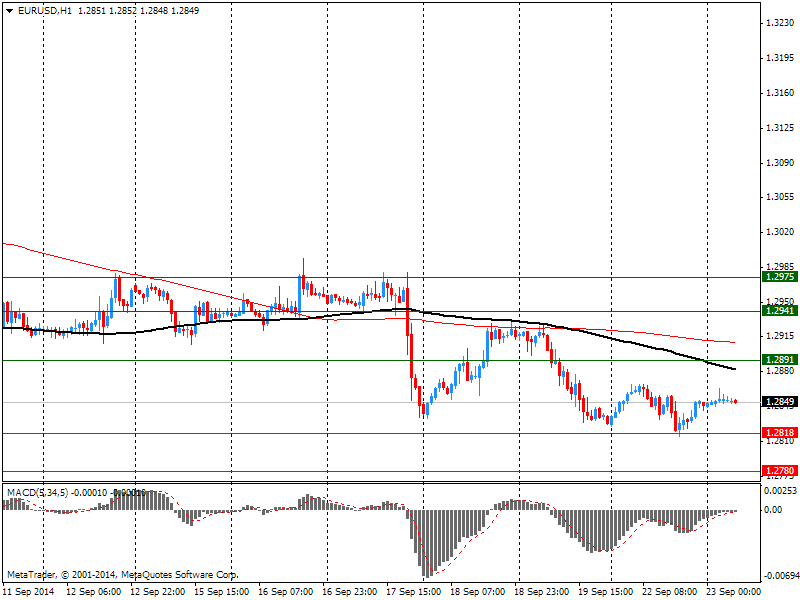The height and width of the screenshot is (600, 800).
Task: Click the 12 Sep 22:00 time label
Action: pos(158,592)
